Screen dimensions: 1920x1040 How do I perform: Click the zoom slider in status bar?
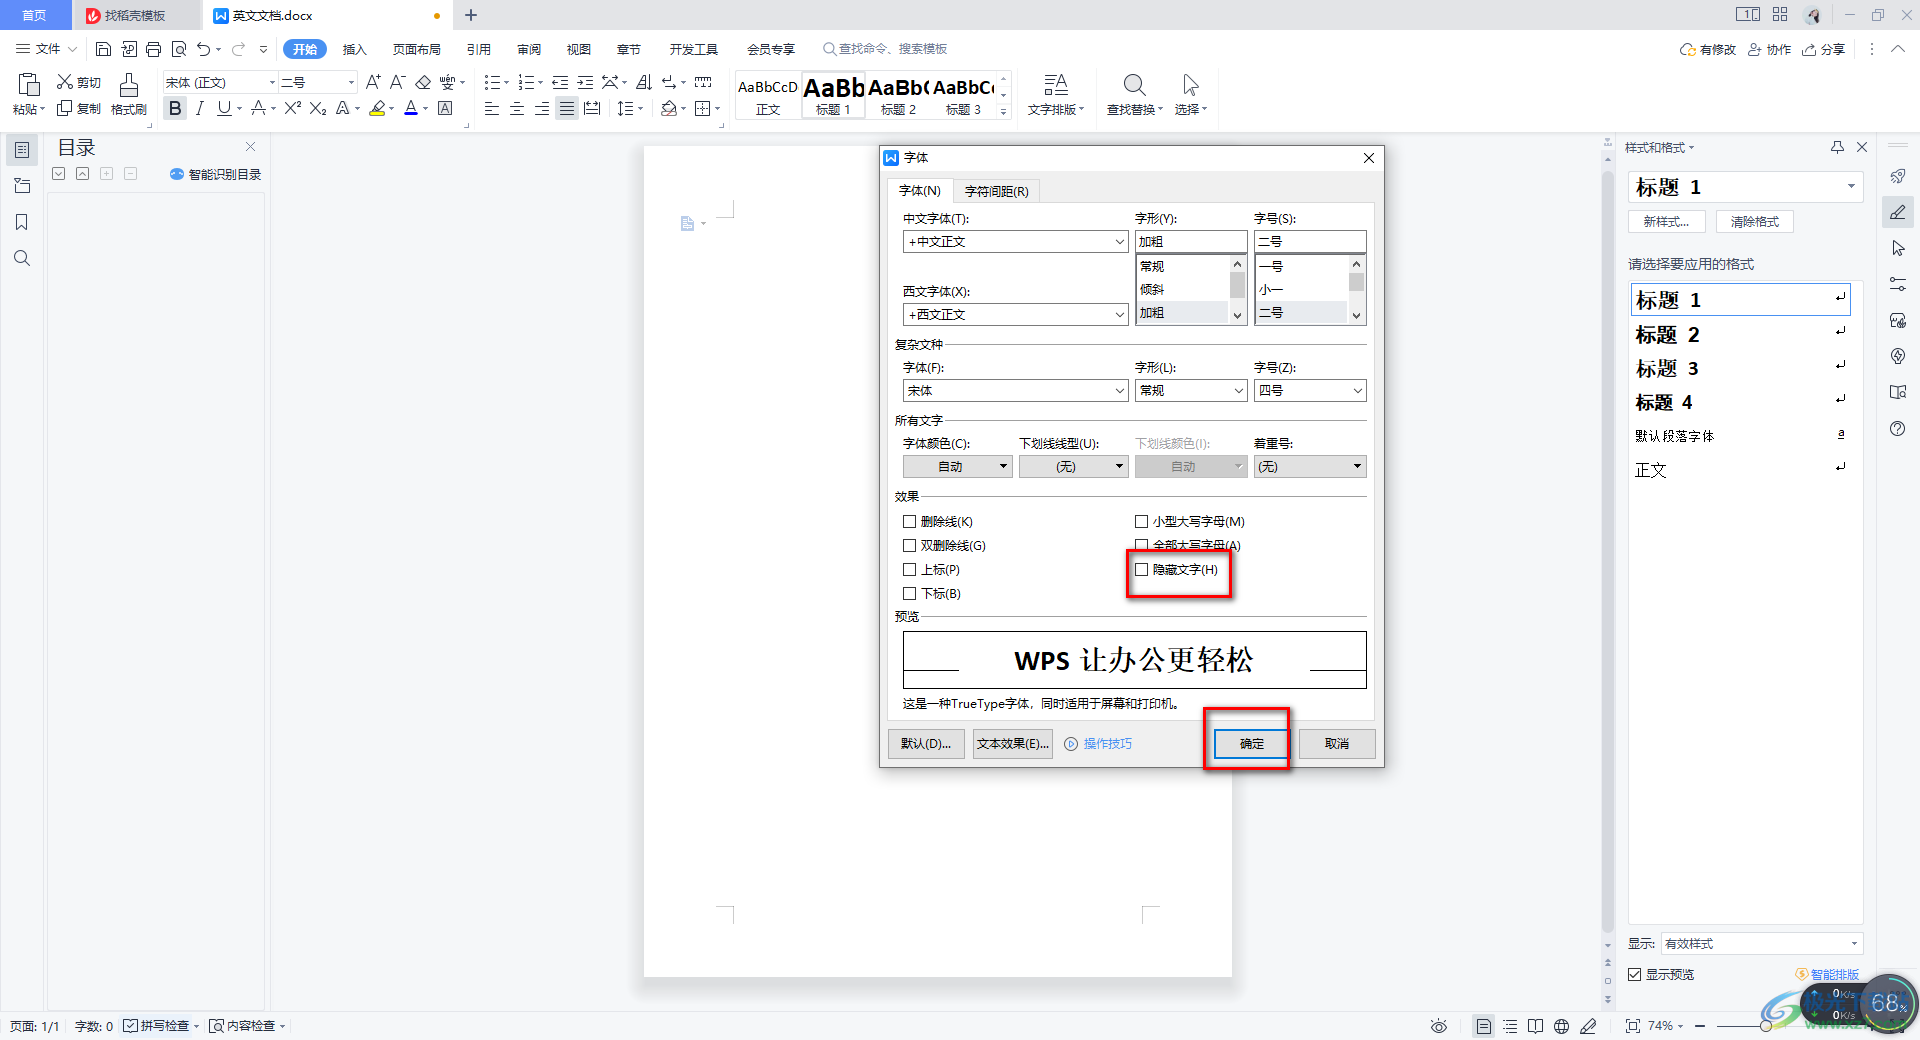1766,1026
